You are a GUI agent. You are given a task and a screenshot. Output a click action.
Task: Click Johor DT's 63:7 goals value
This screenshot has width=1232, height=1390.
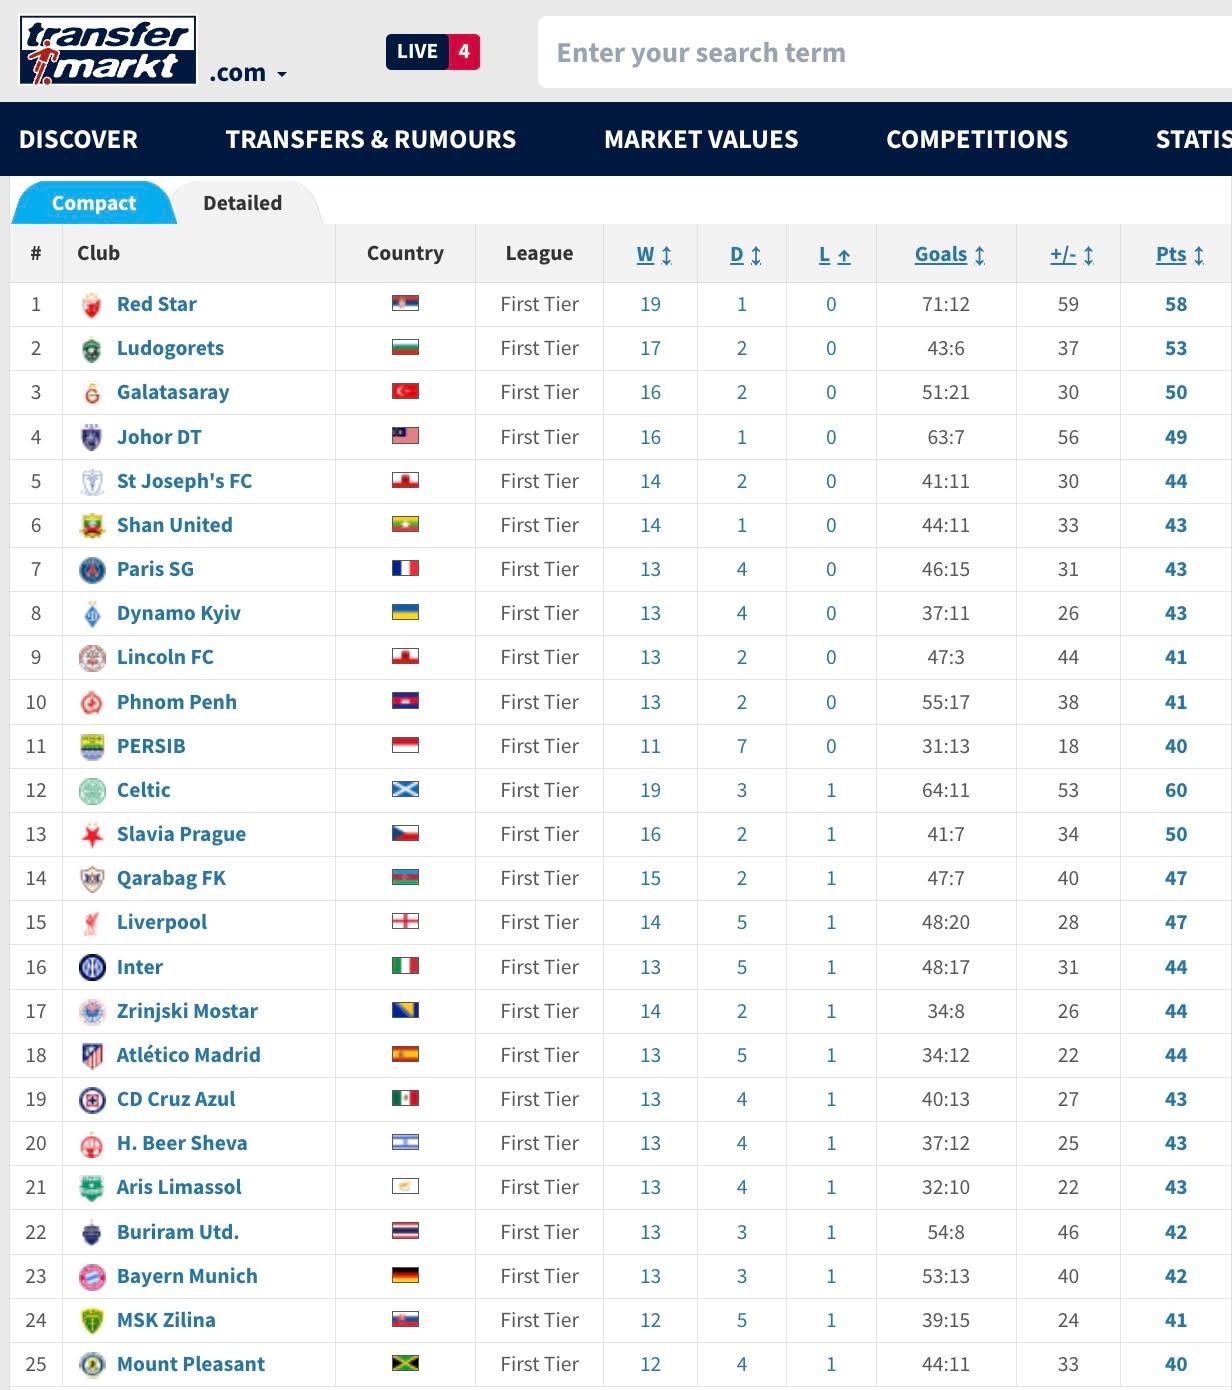(946, 437)
